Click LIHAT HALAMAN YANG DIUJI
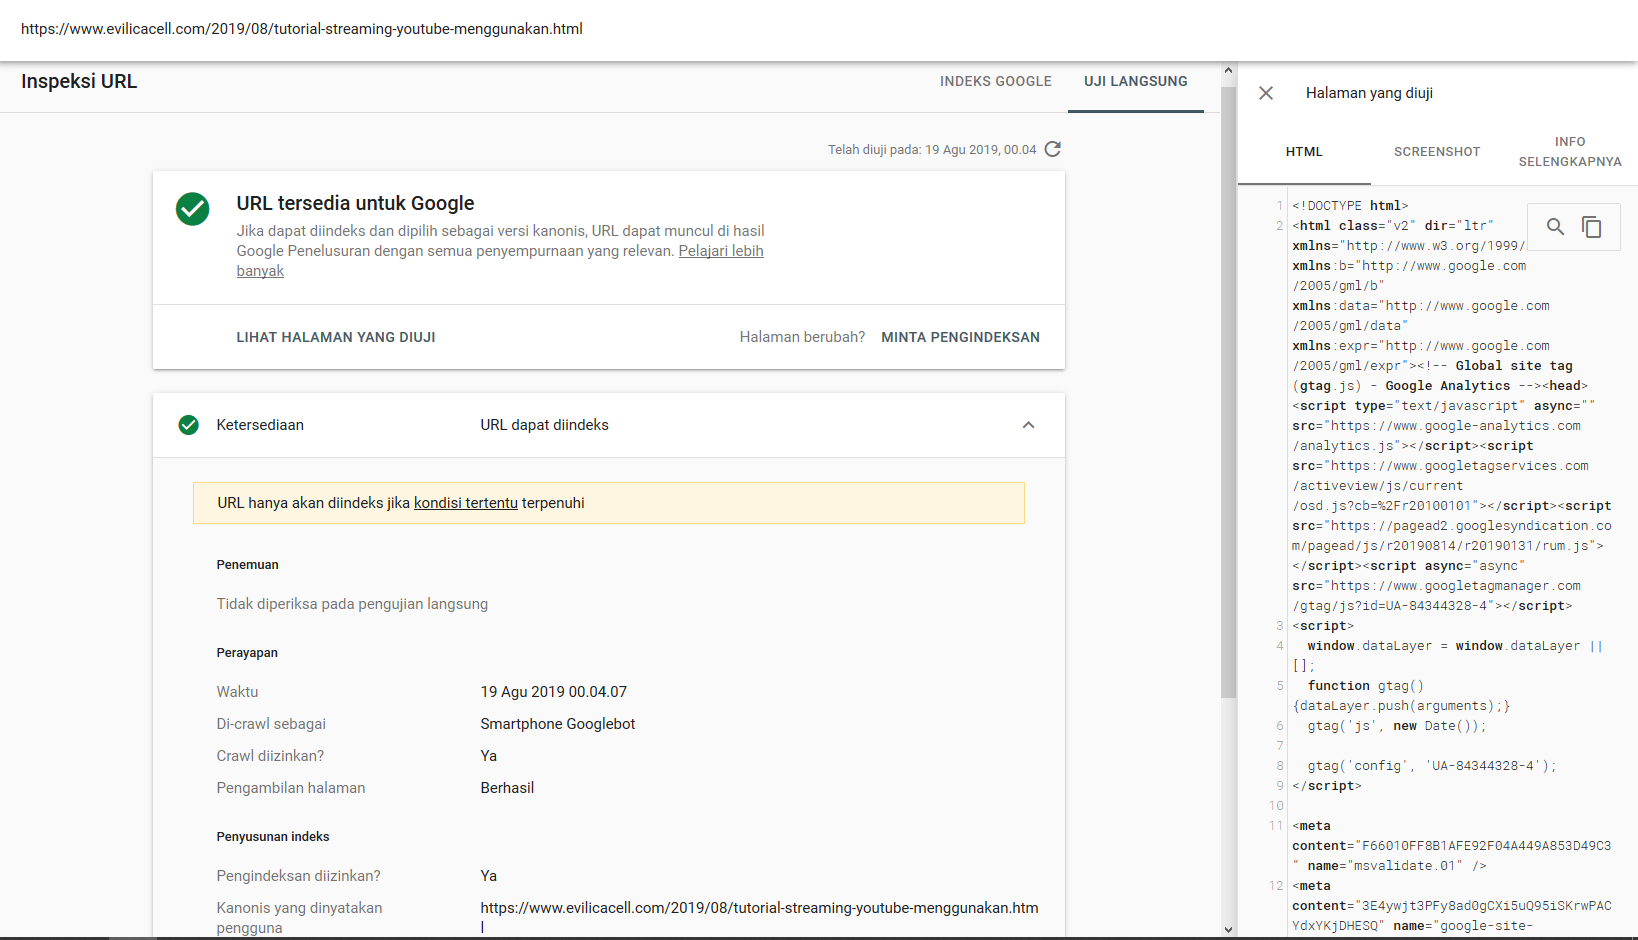Image resolution: width=1638 pixels, height=940 pixels. (x=336, y=337)
